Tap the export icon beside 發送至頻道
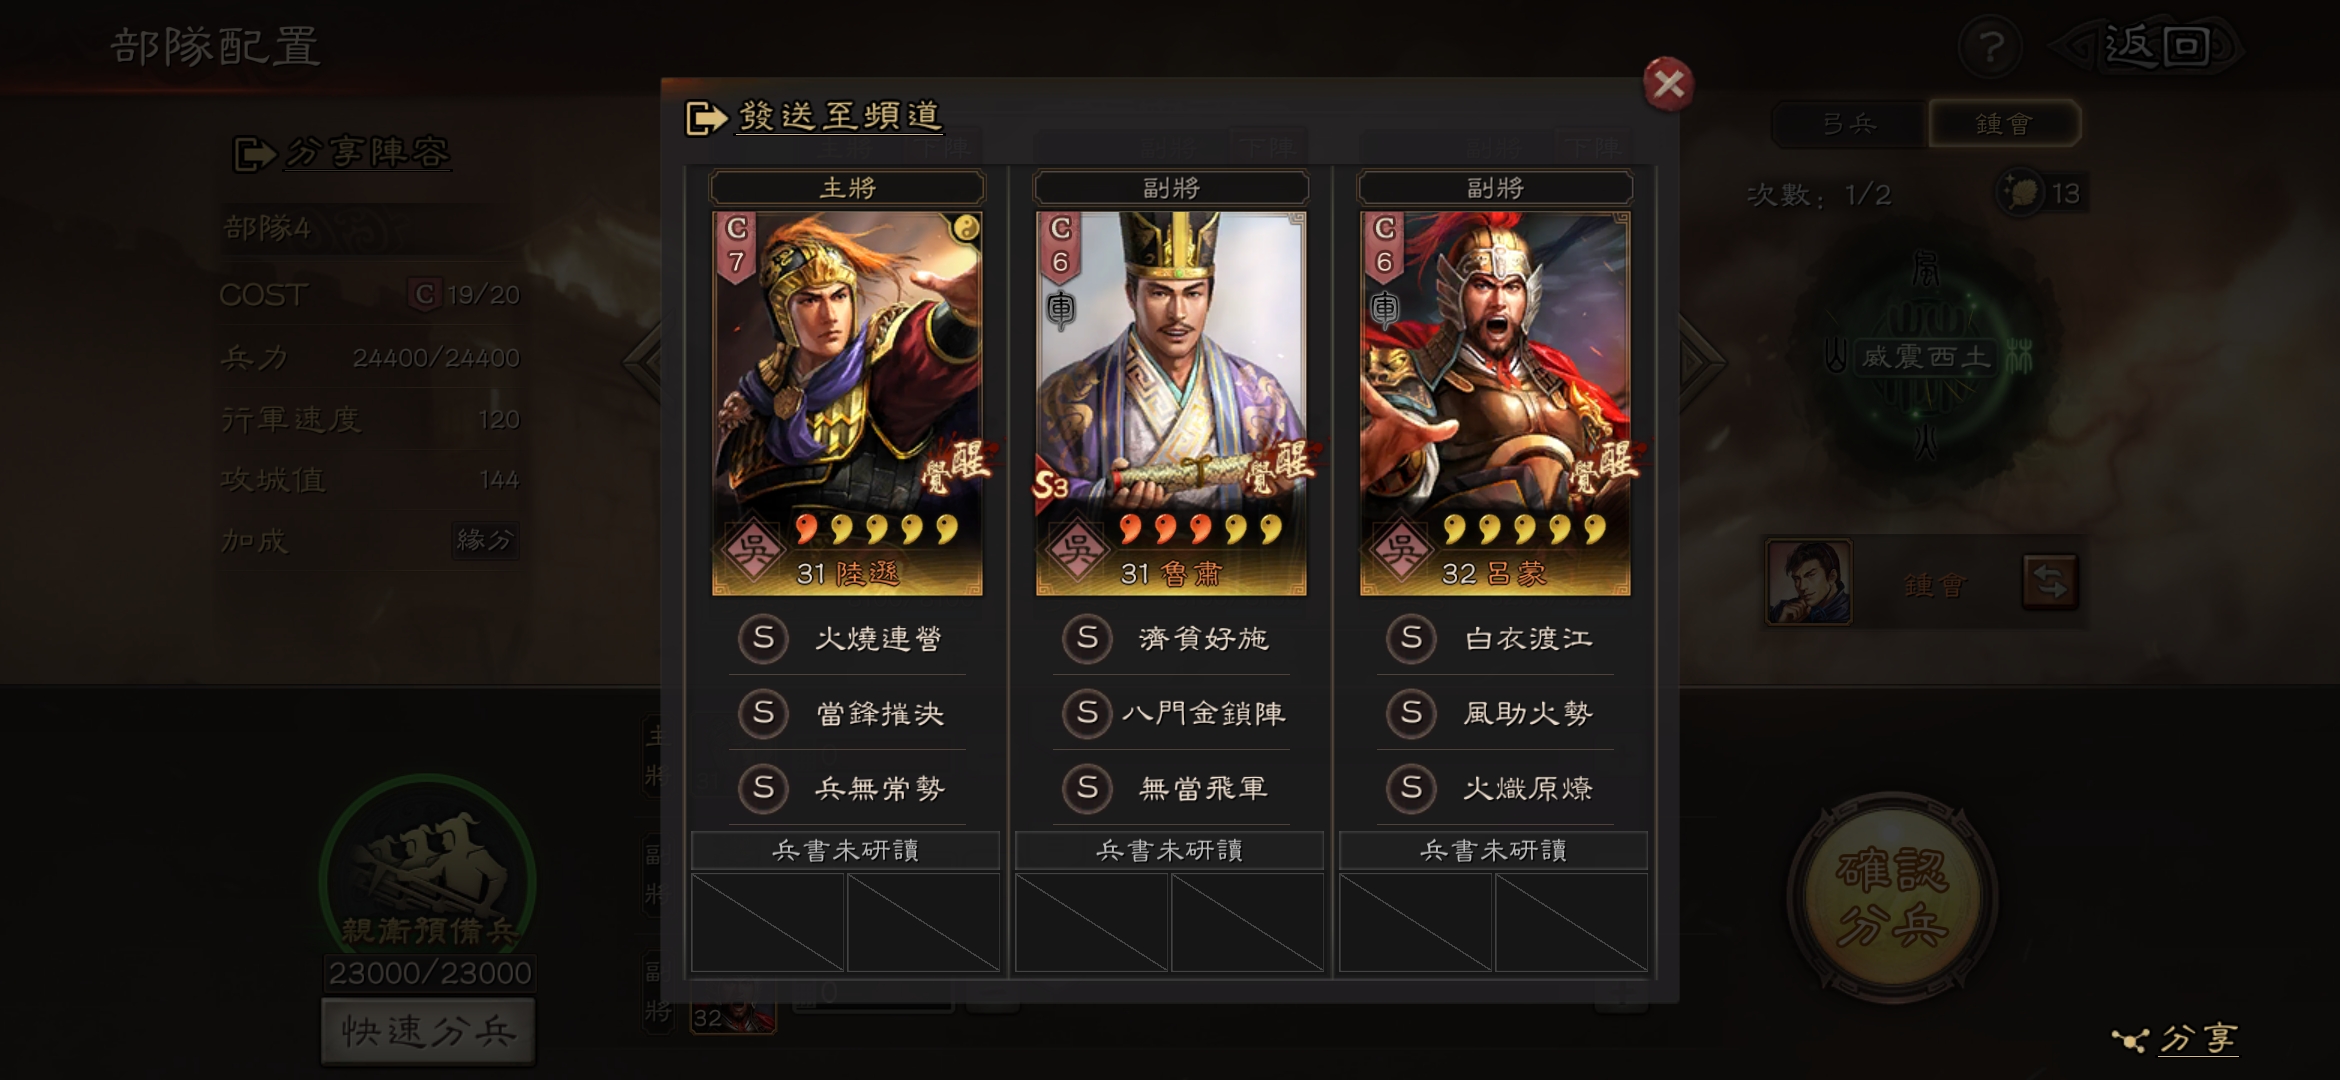Screen dimensions: 2340x1080 [x=706, y=118]
